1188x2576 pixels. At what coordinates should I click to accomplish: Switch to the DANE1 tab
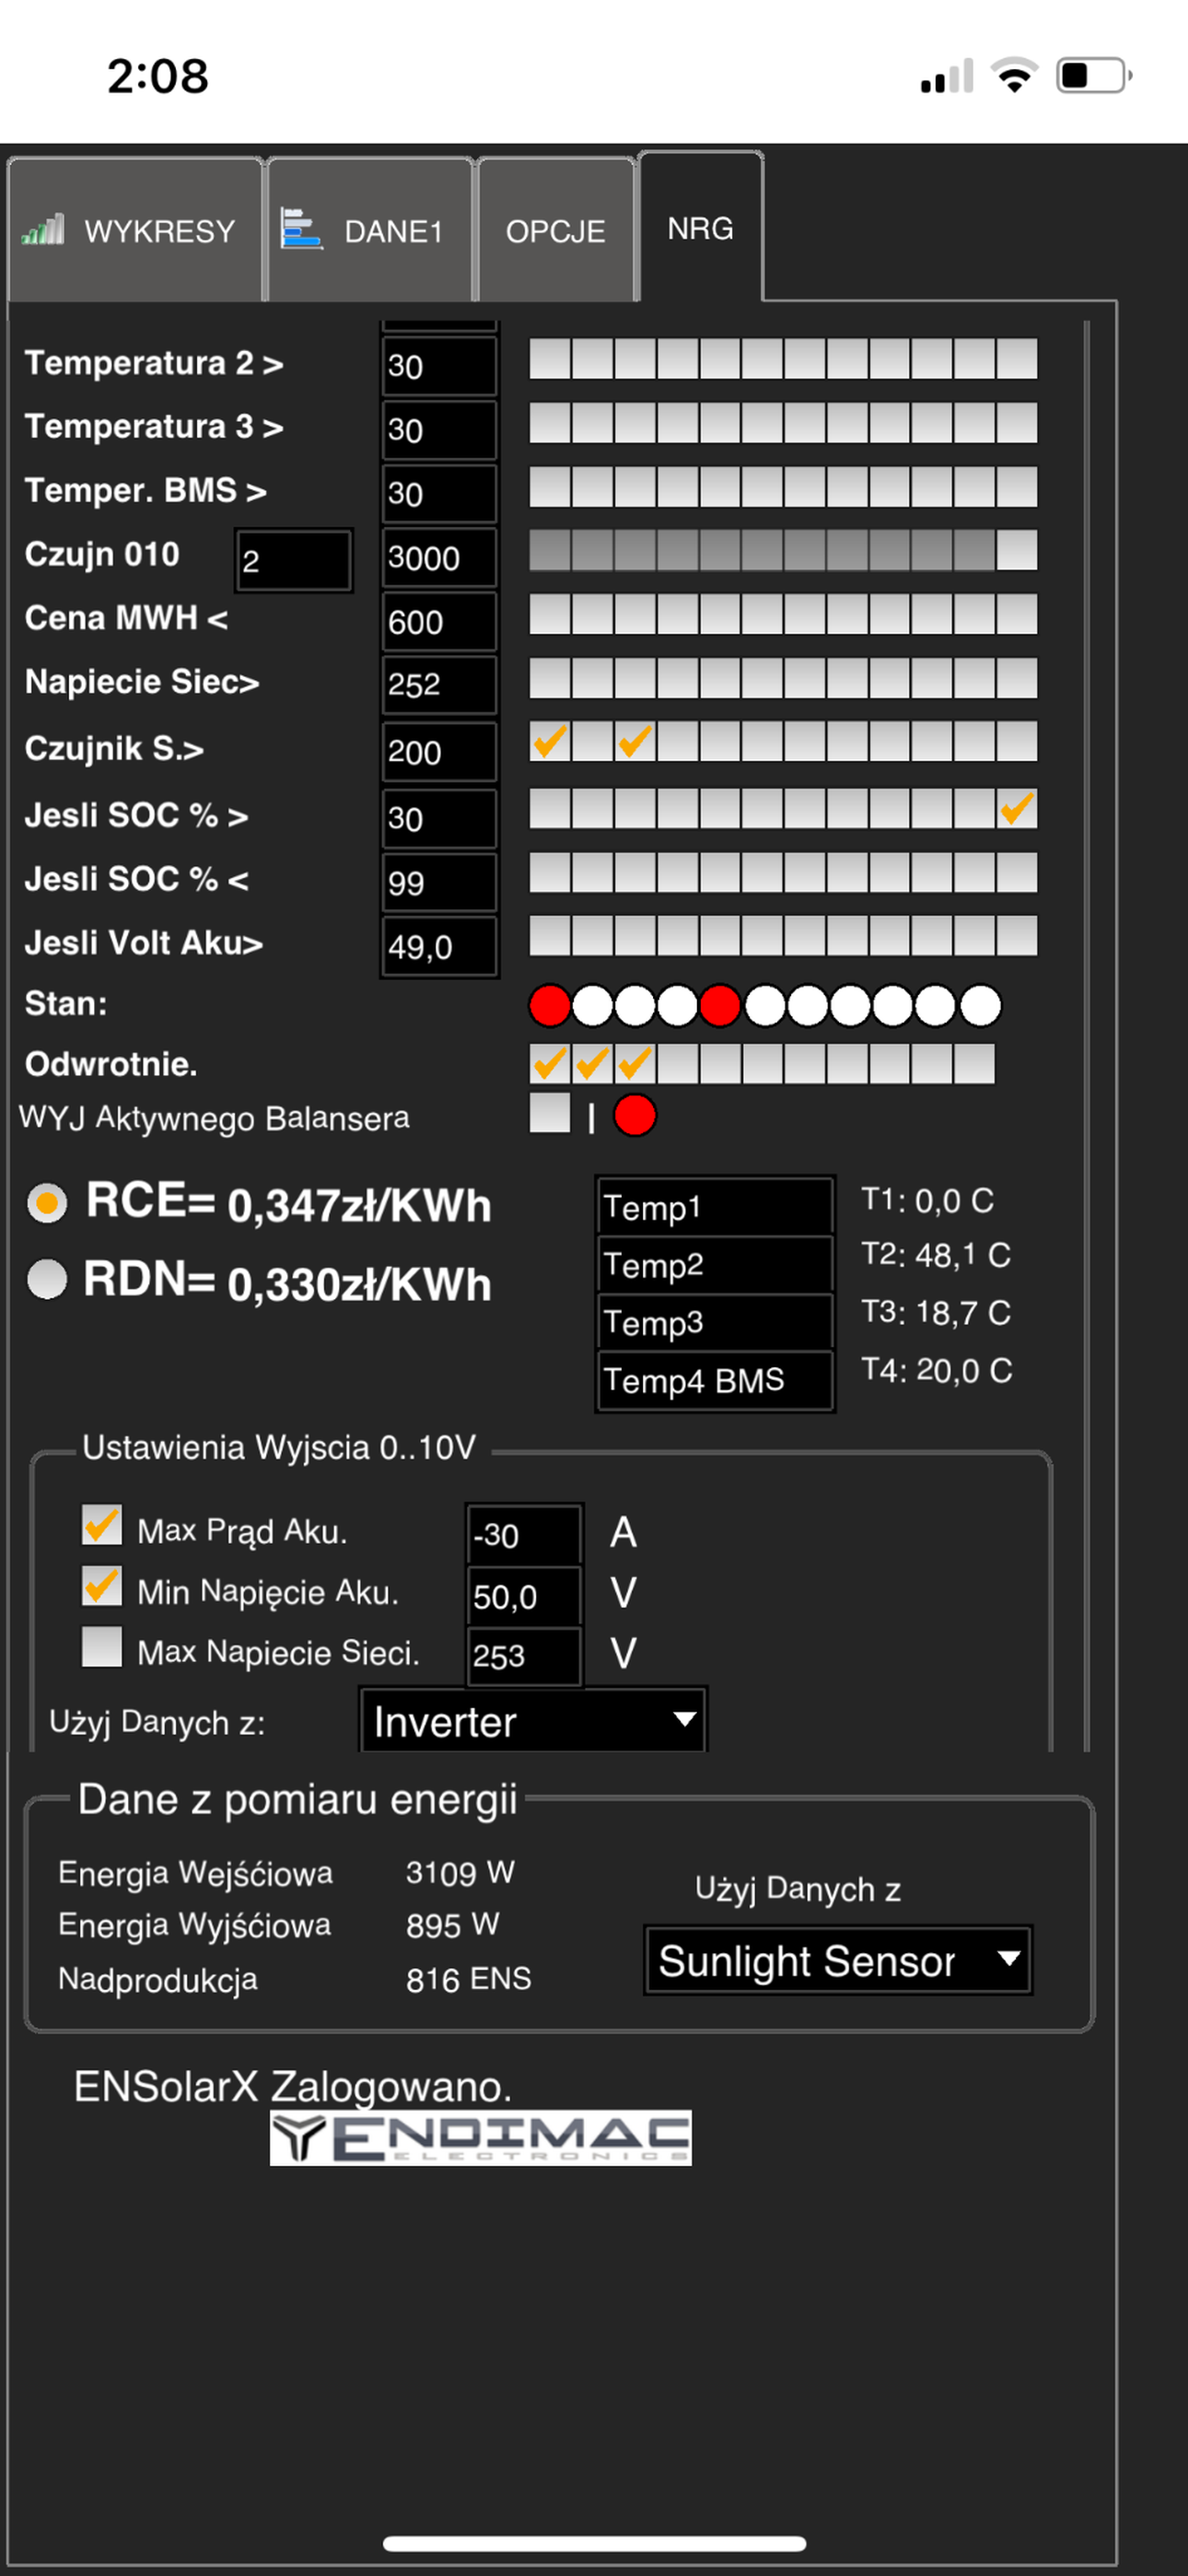[369, 230]
